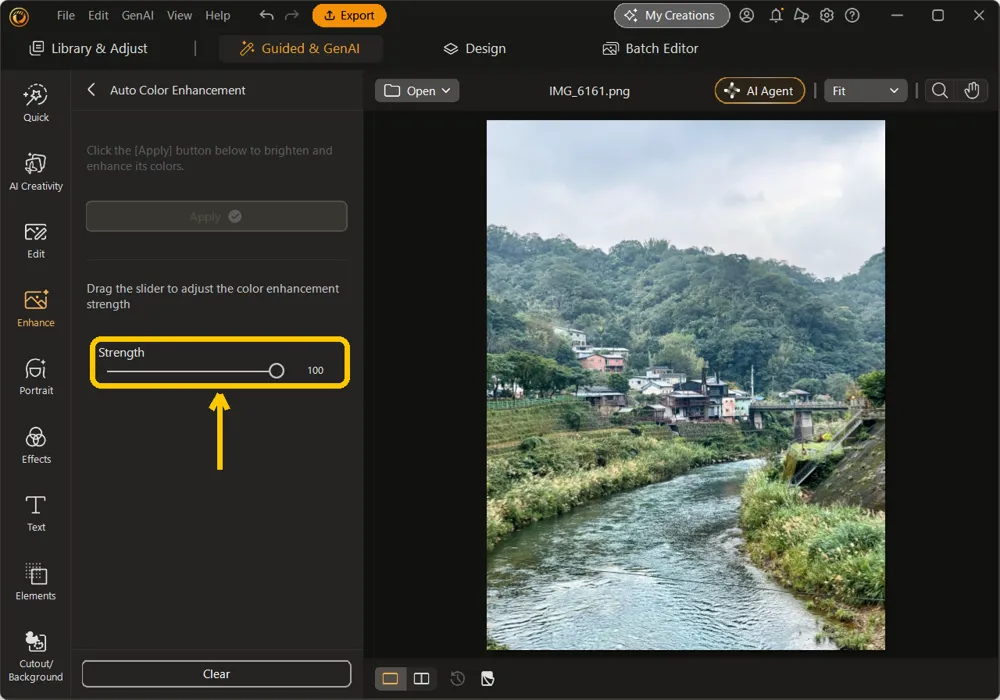Image resolution: width=1000 pixels, height=700 pixels.
Task: Open the View menu
Action: point(179,15)
